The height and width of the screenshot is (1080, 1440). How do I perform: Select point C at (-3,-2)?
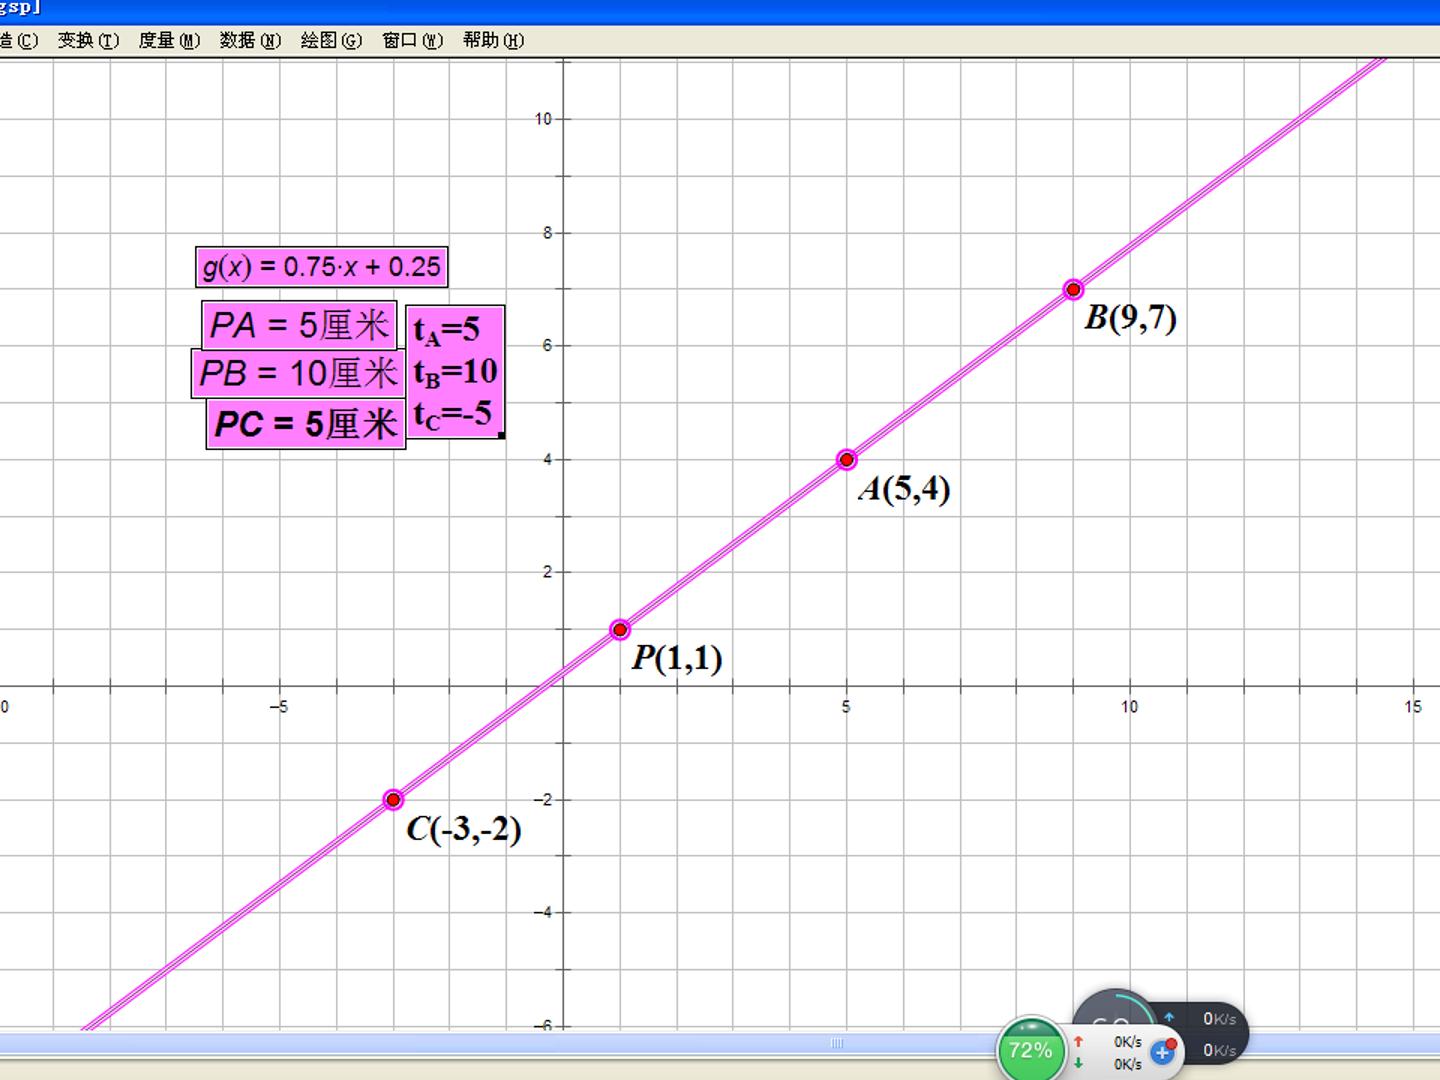[393, 799]
